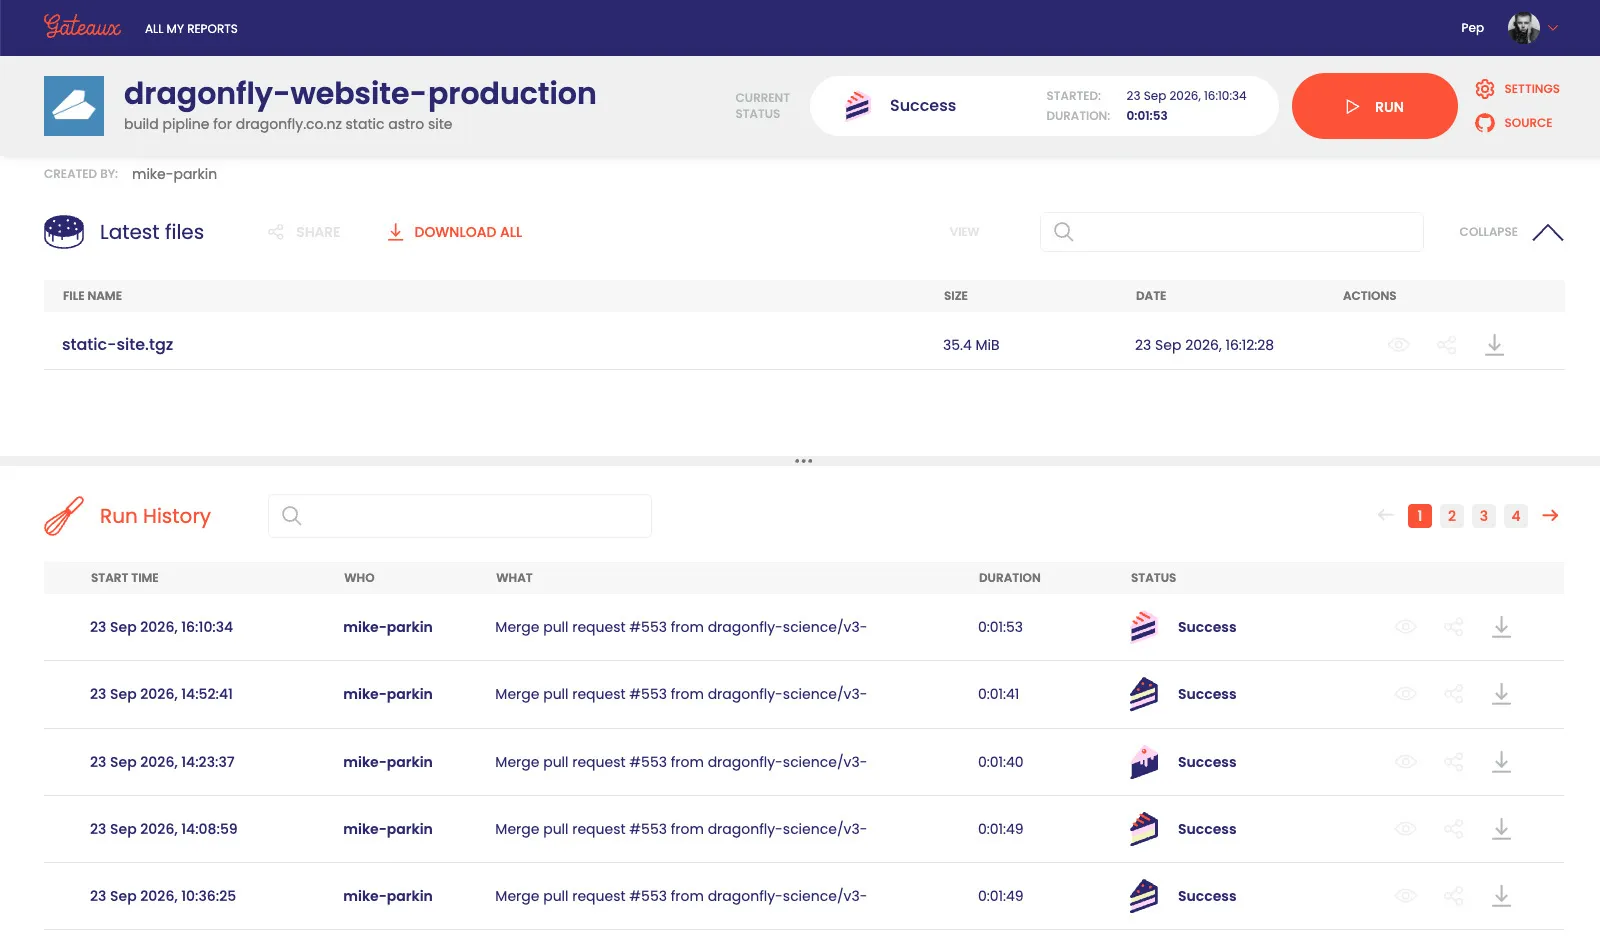Download the 14:08:59 run output

click(1501, 829)
